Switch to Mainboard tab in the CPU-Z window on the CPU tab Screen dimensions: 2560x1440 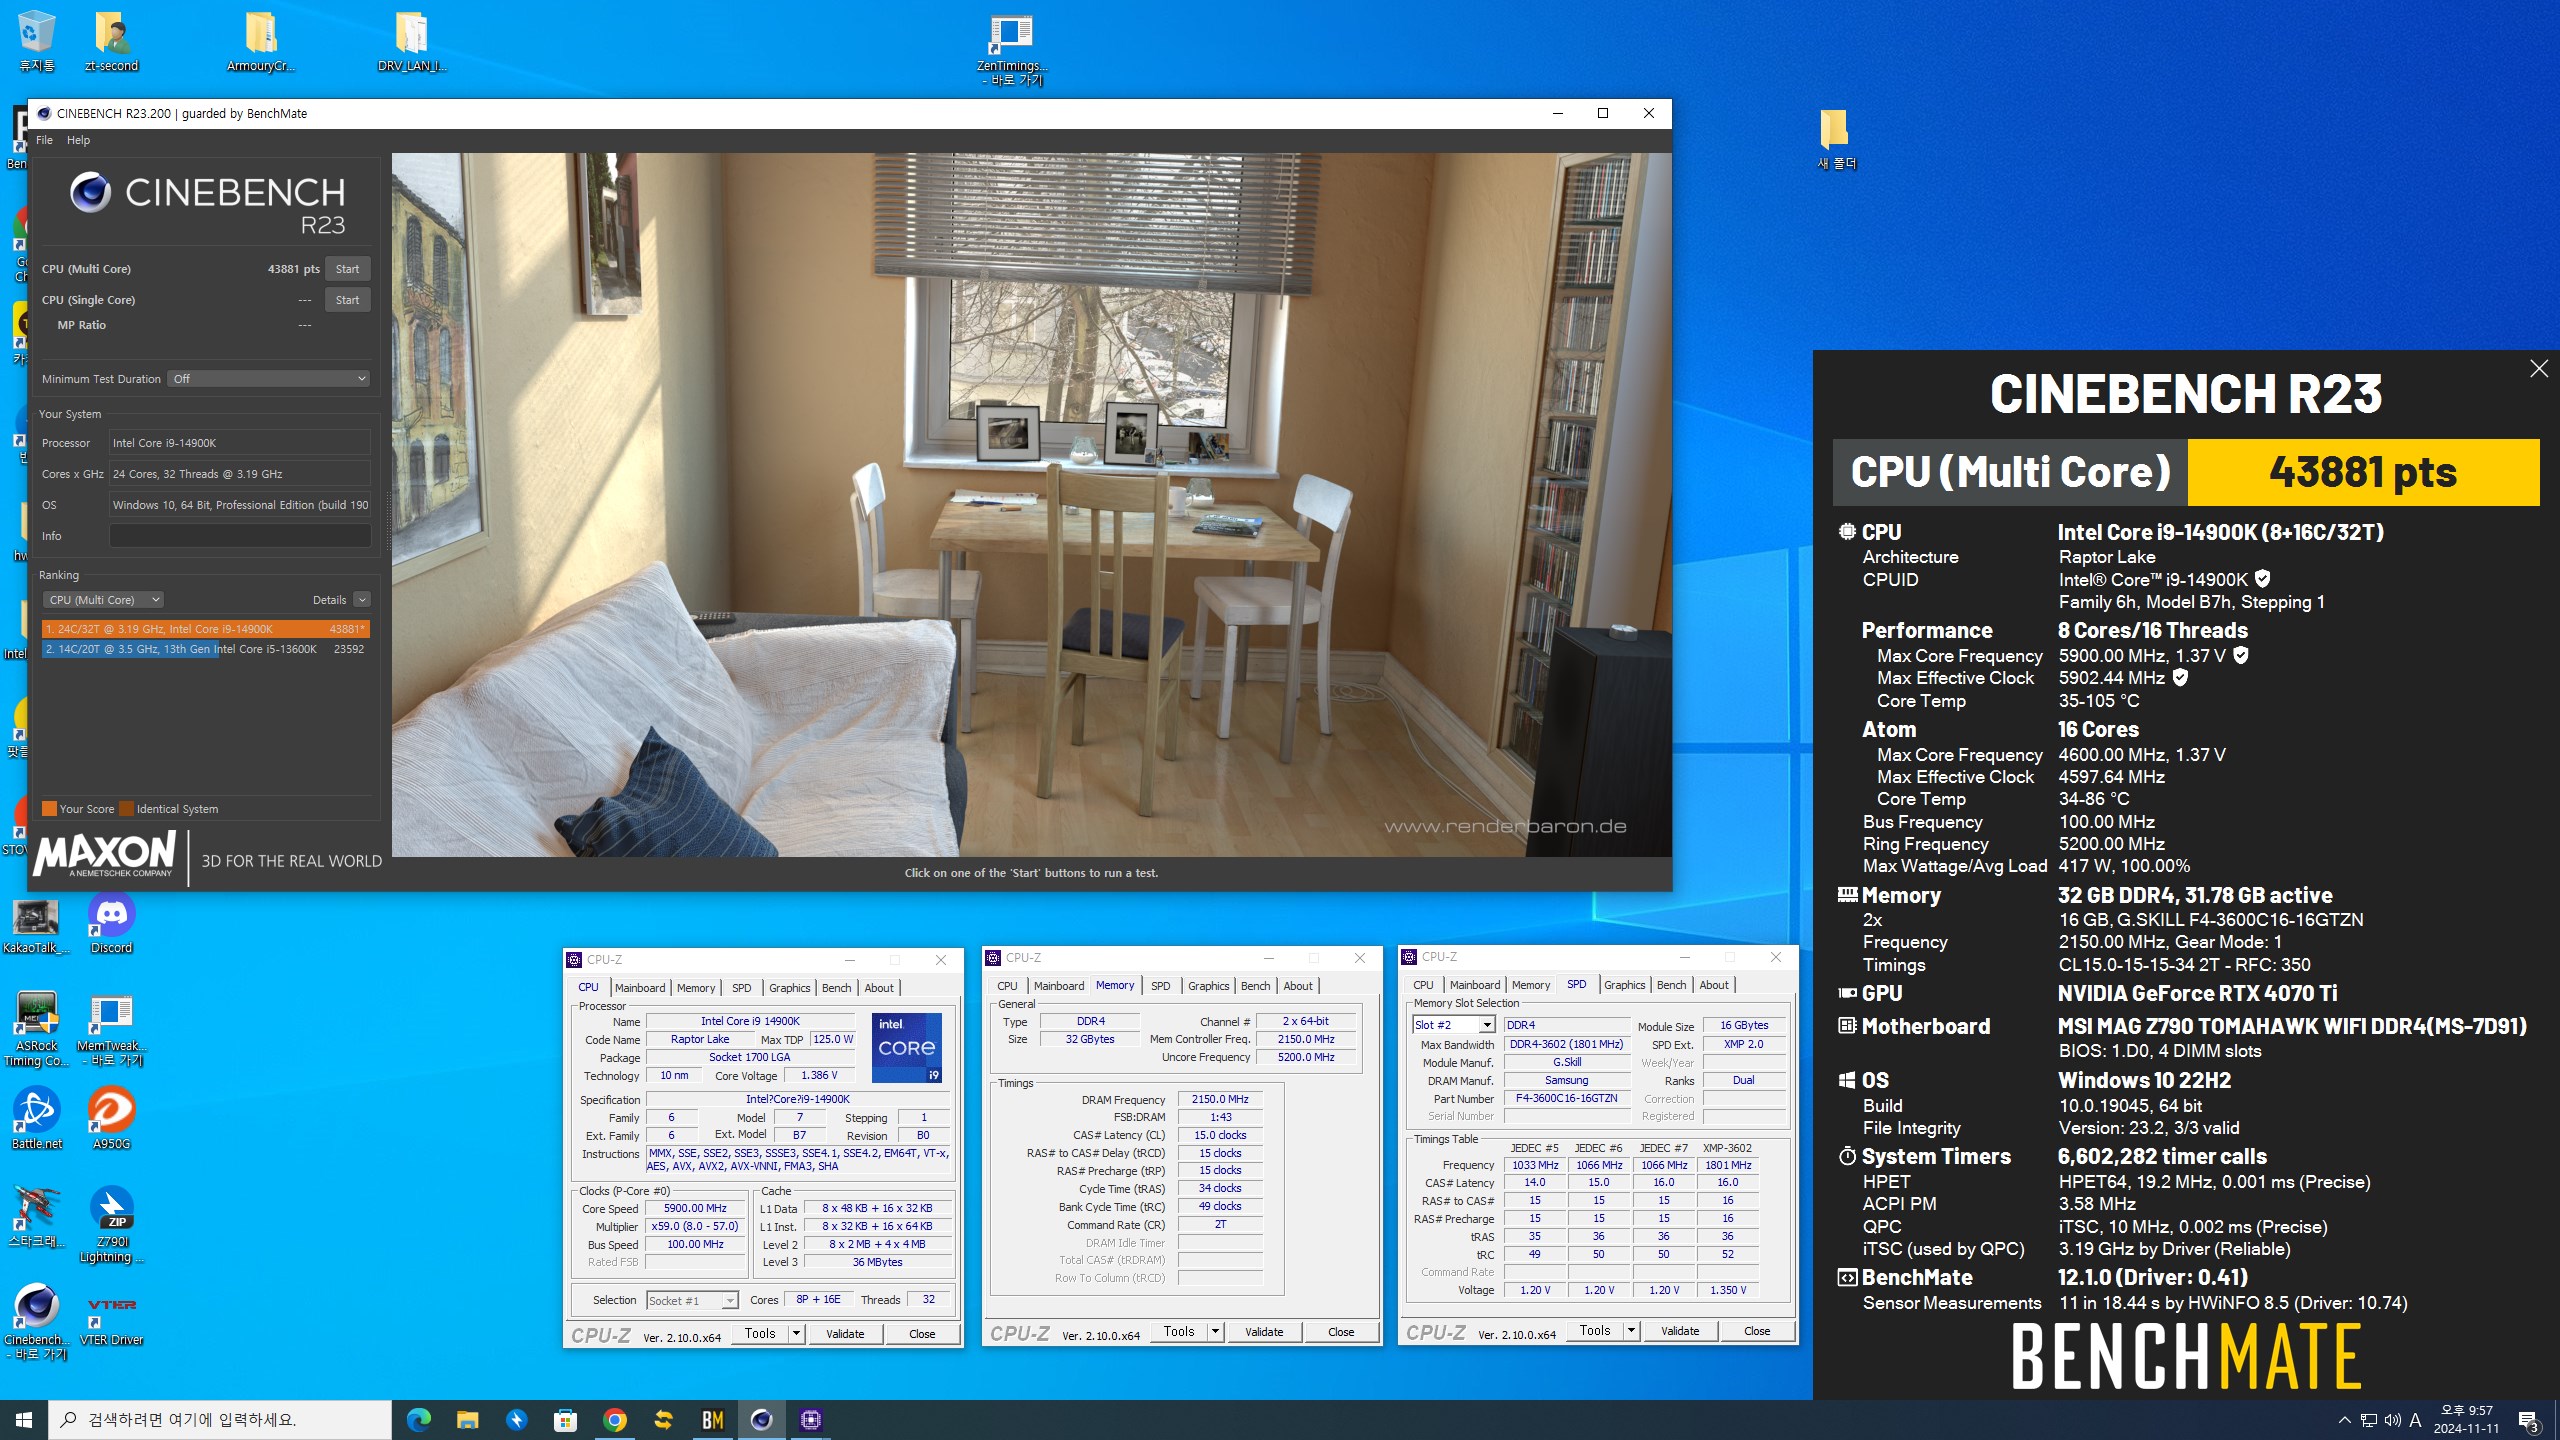tap(640, 988)
